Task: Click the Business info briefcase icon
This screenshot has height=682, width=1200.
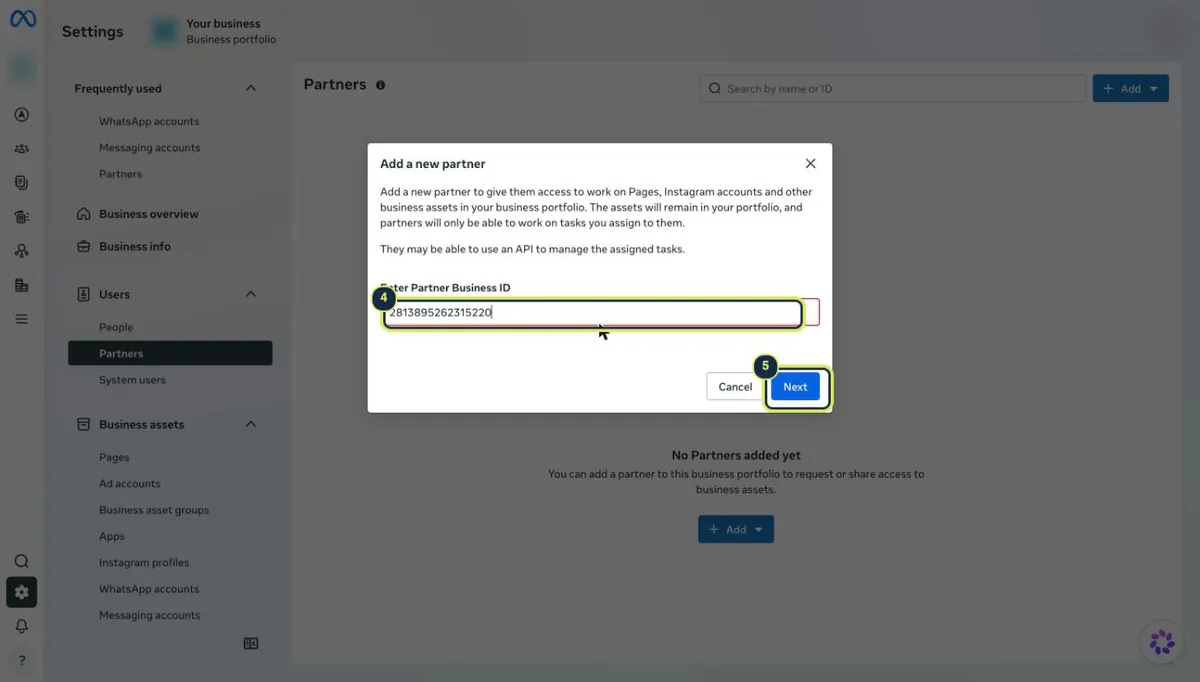Action: [85, 246]
